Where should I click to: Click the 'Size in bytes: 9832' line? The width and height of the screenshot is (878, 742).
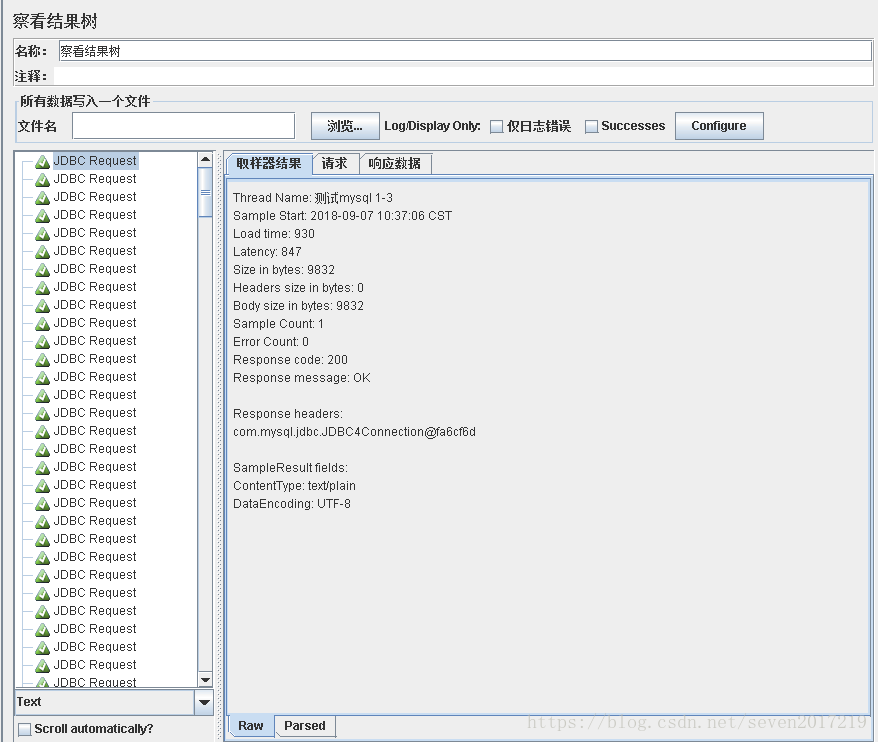click(x=284, y=270)
